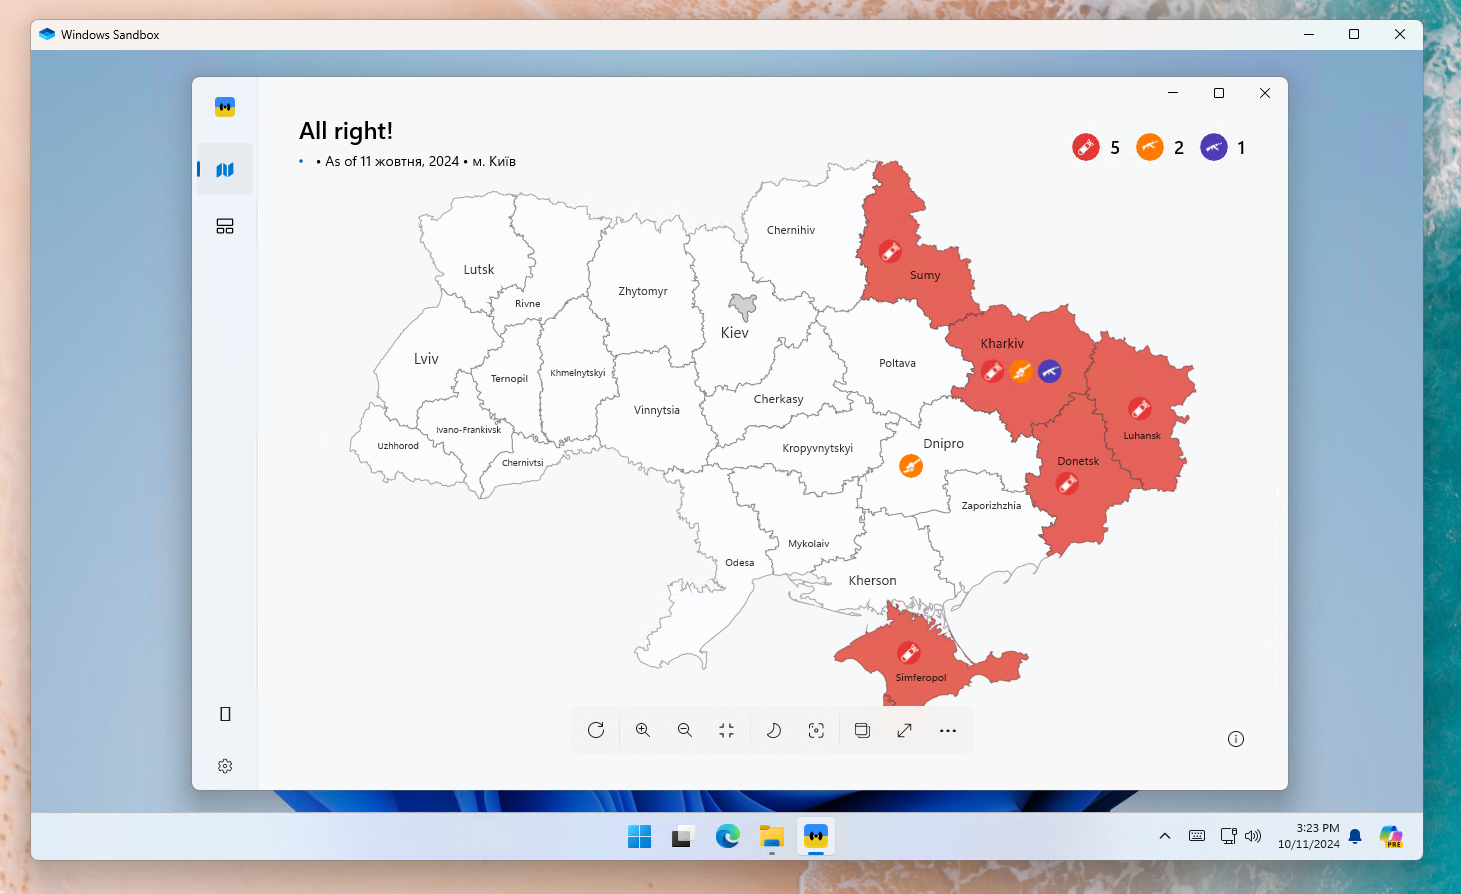Click the orange artillery icon in Kharkiv region

[1021, 372]
